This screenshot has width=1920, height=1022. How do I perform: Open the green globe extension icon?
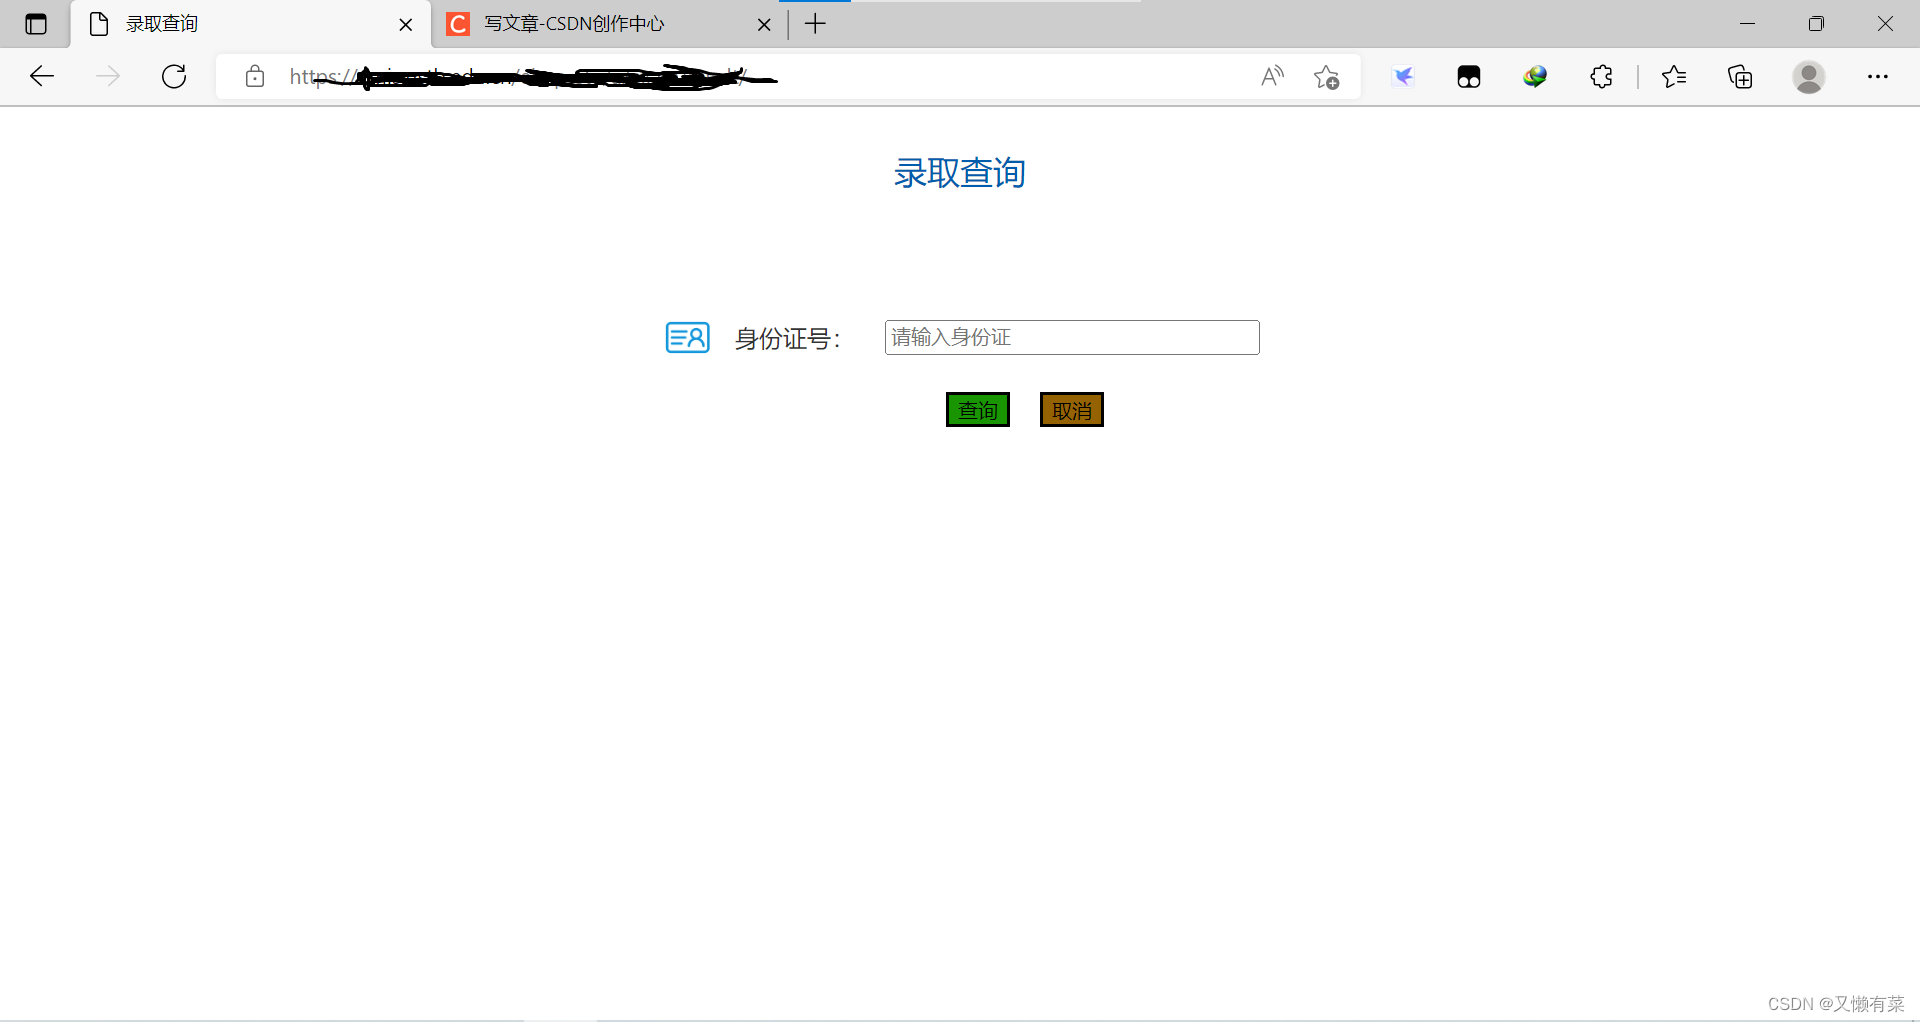[x=1535, y=76]
